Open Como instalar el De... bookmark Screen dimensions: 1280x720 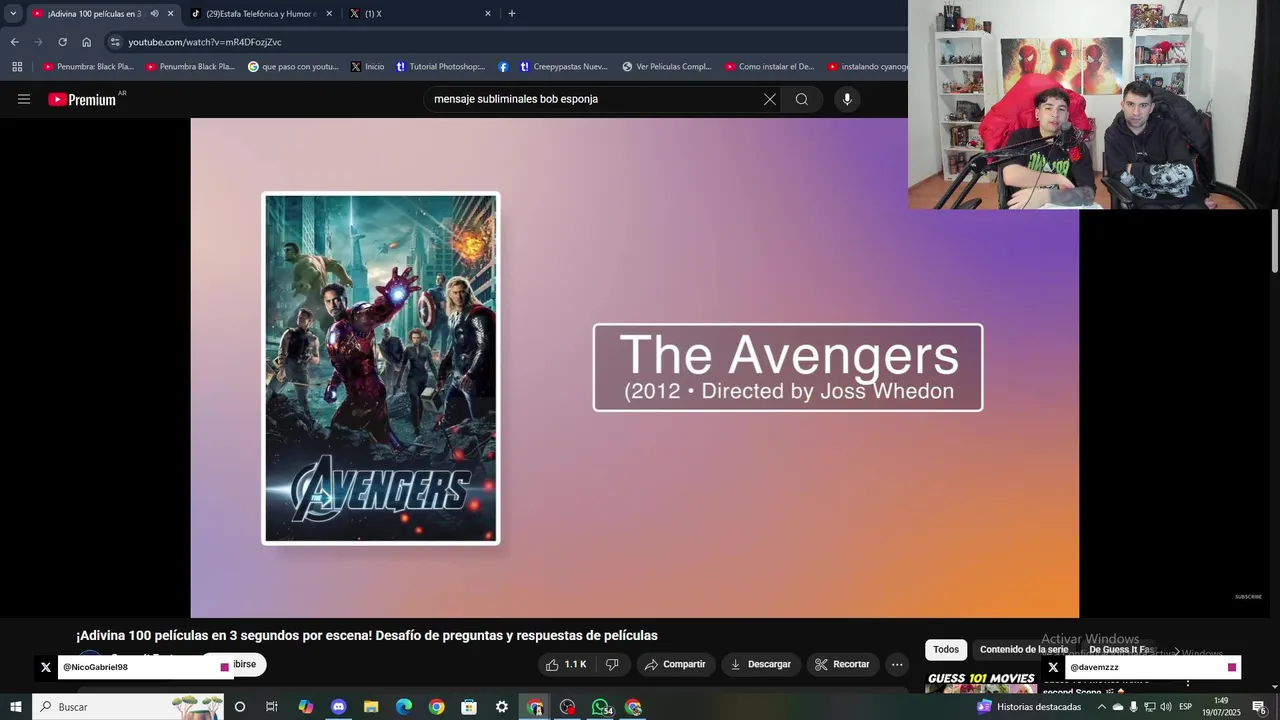[x=770, y=67]
